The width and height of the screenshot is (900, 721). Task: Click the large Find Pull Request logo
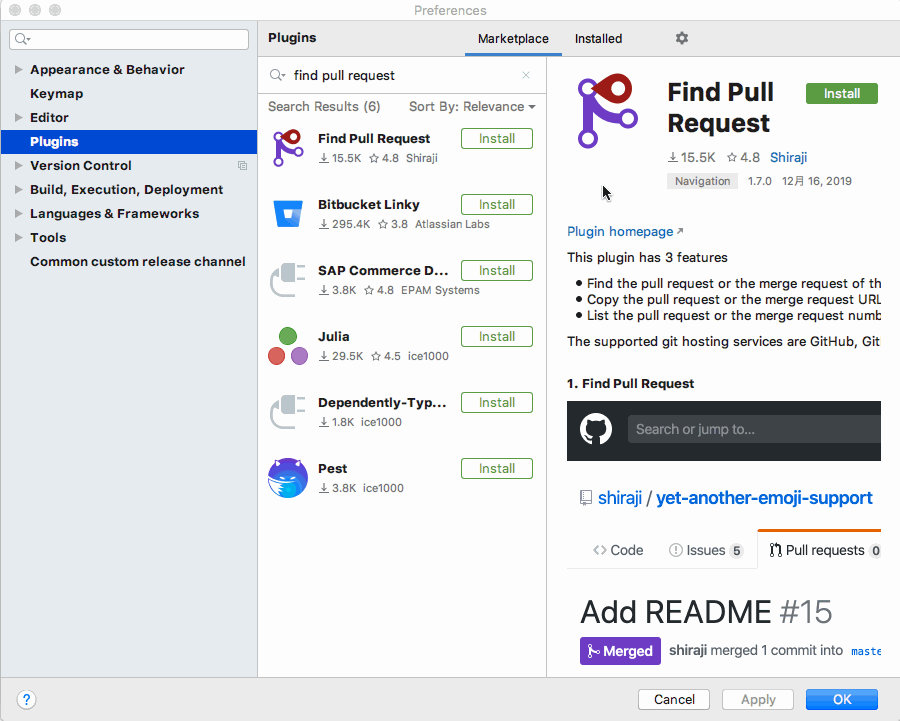[x=607, y=111]
